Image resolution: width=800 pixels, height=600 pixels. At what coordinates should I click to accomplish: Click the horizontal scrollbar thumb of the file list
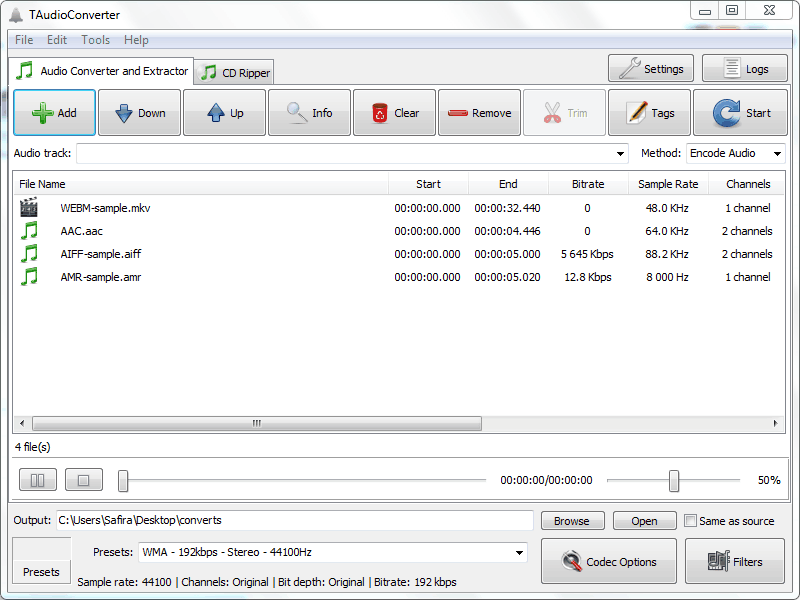[257, 423]
